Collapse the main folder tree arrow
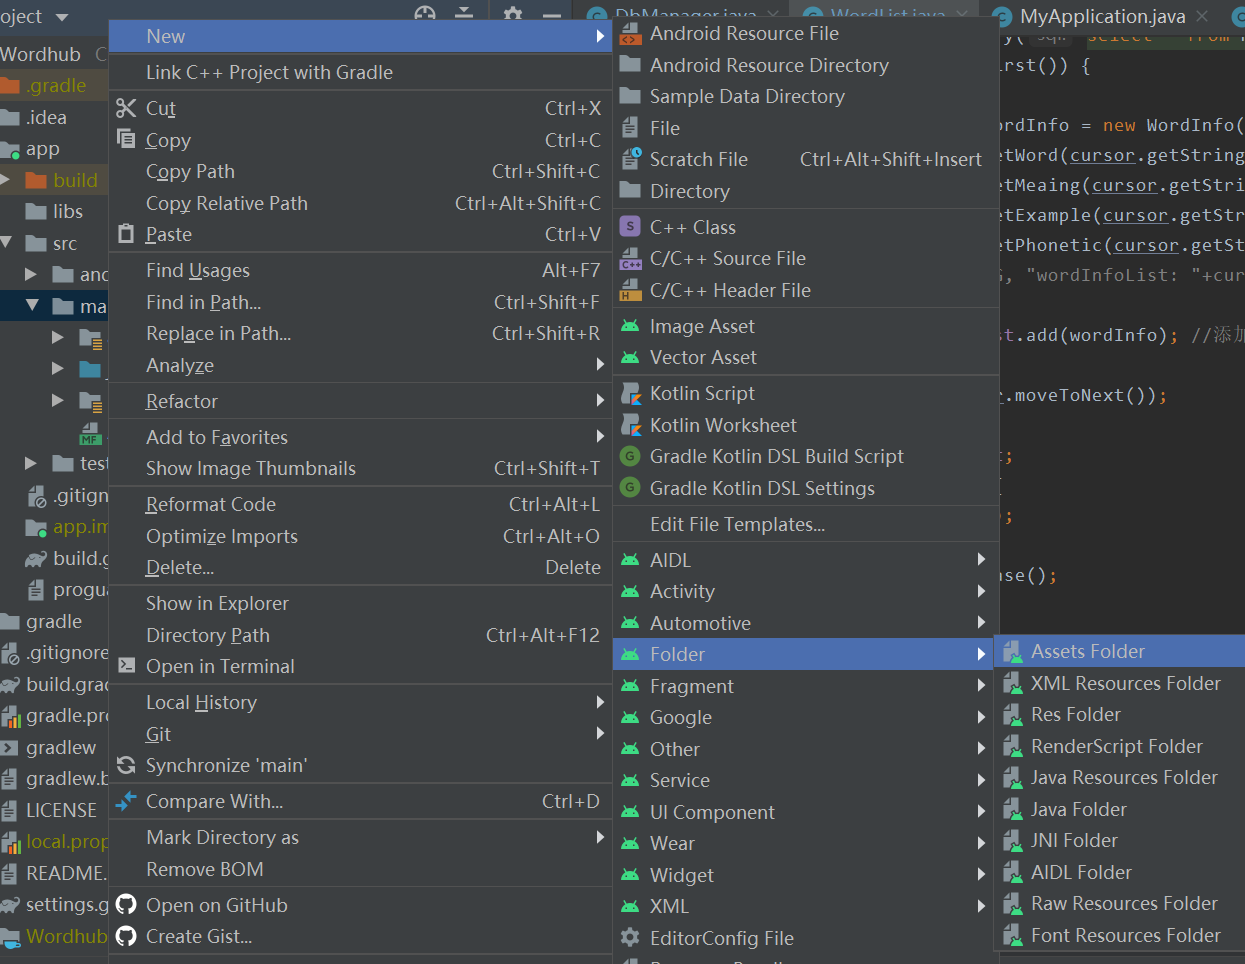This screenshot has height=964, width=1245. (32, 306)
